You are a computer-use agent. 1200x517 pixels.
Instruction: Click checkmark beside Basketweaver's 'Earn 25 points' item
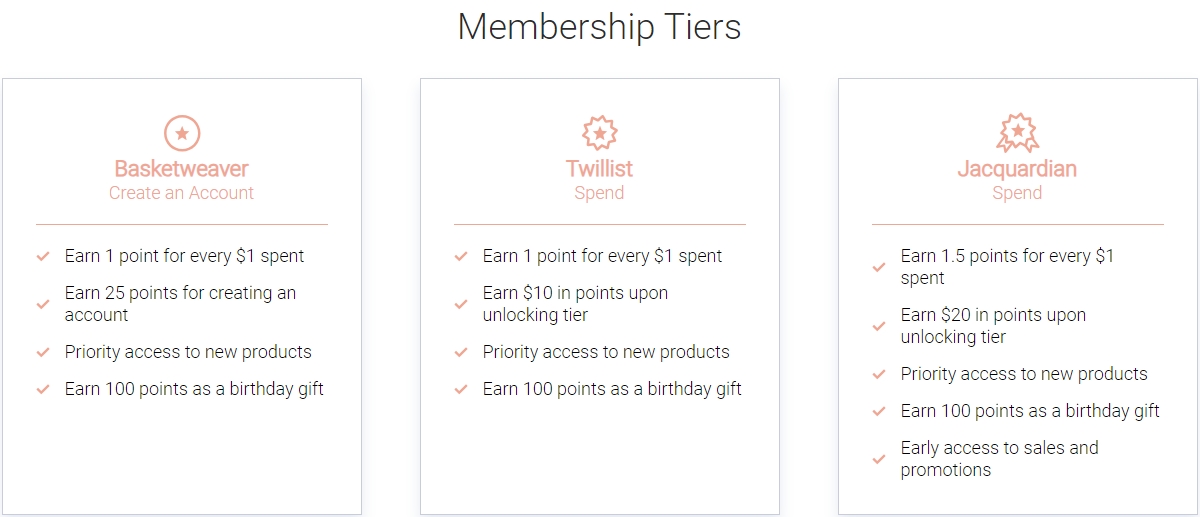point(43,304)
